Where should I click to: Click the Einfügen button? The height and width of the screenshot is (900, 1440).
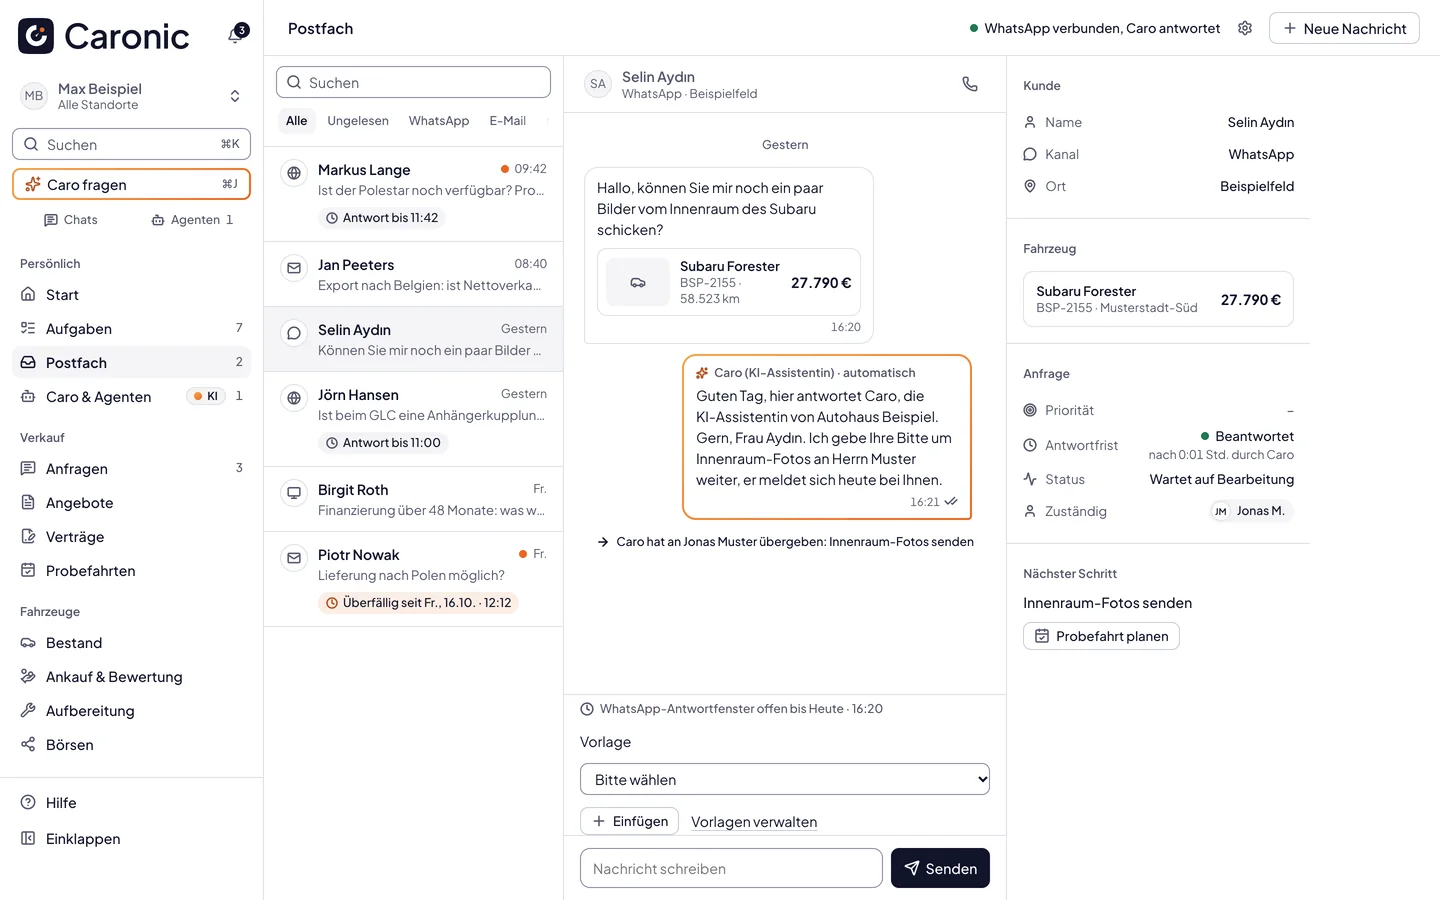(629, 821)
